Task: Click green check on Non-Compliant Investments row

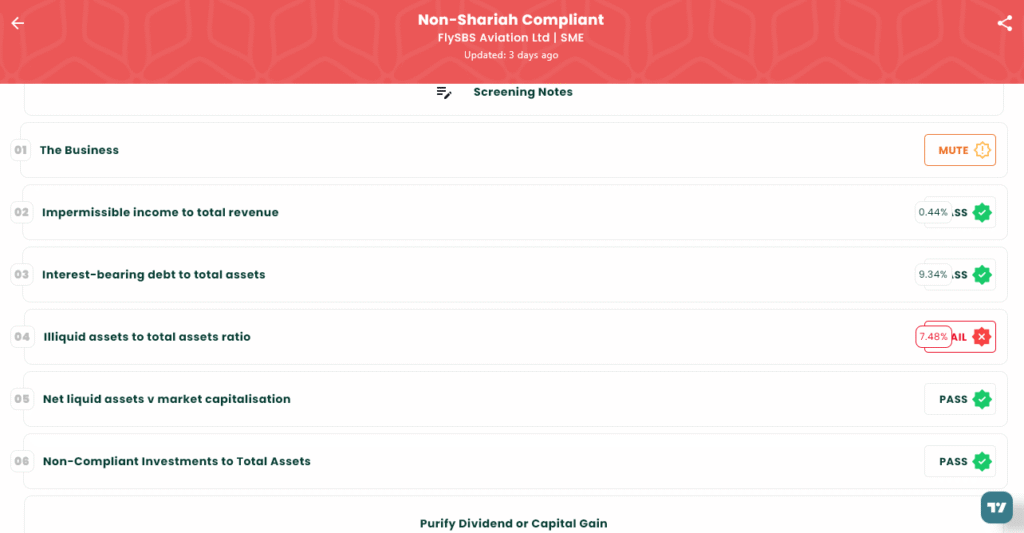Action: (x=982, y=462)
